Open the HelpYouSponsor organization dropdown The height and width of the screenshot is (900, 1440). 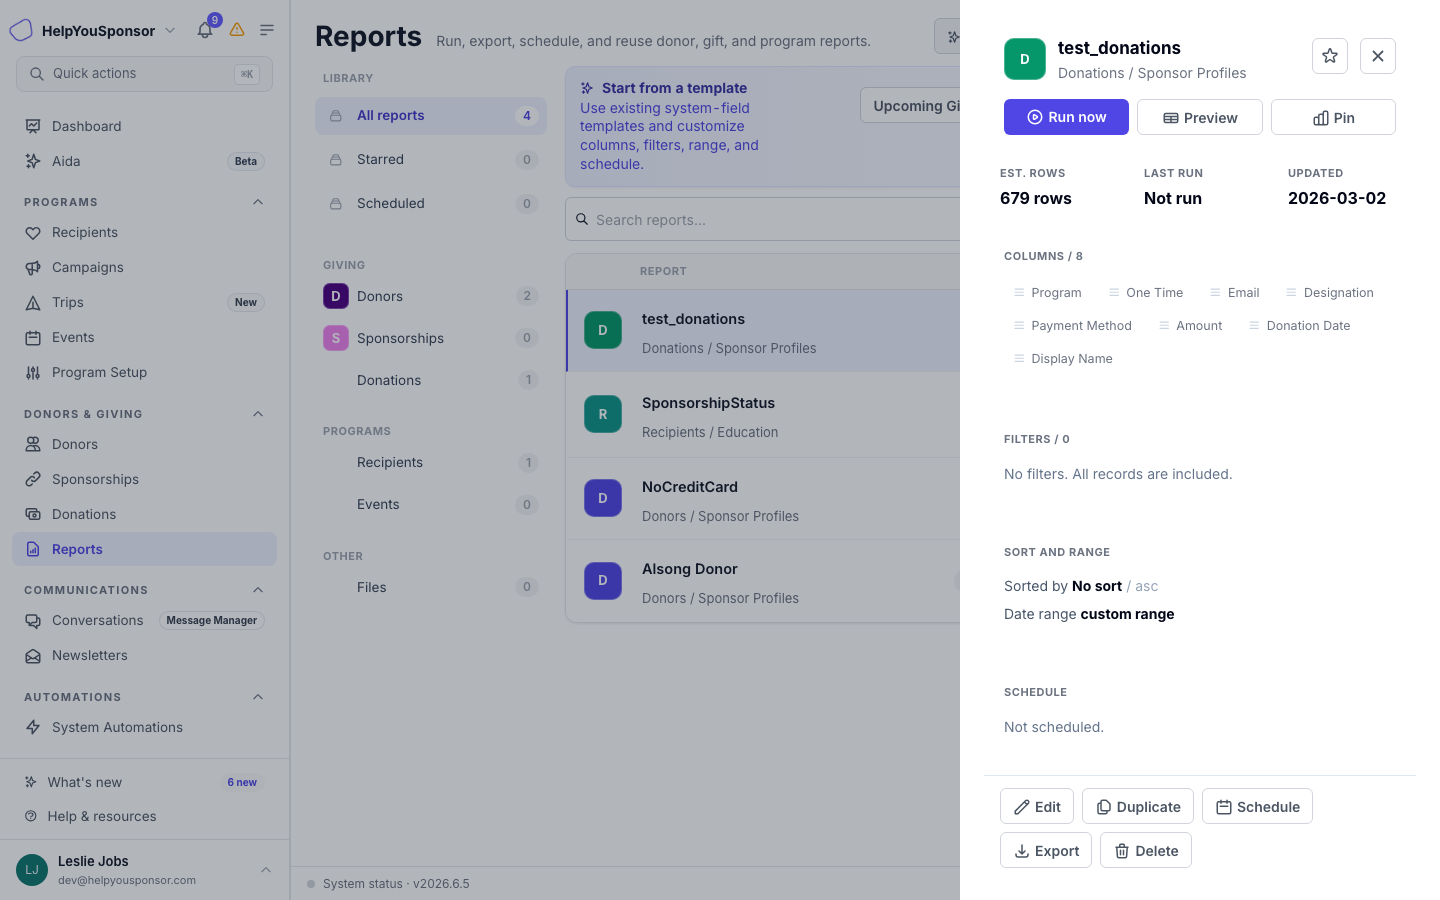[97, 30]
